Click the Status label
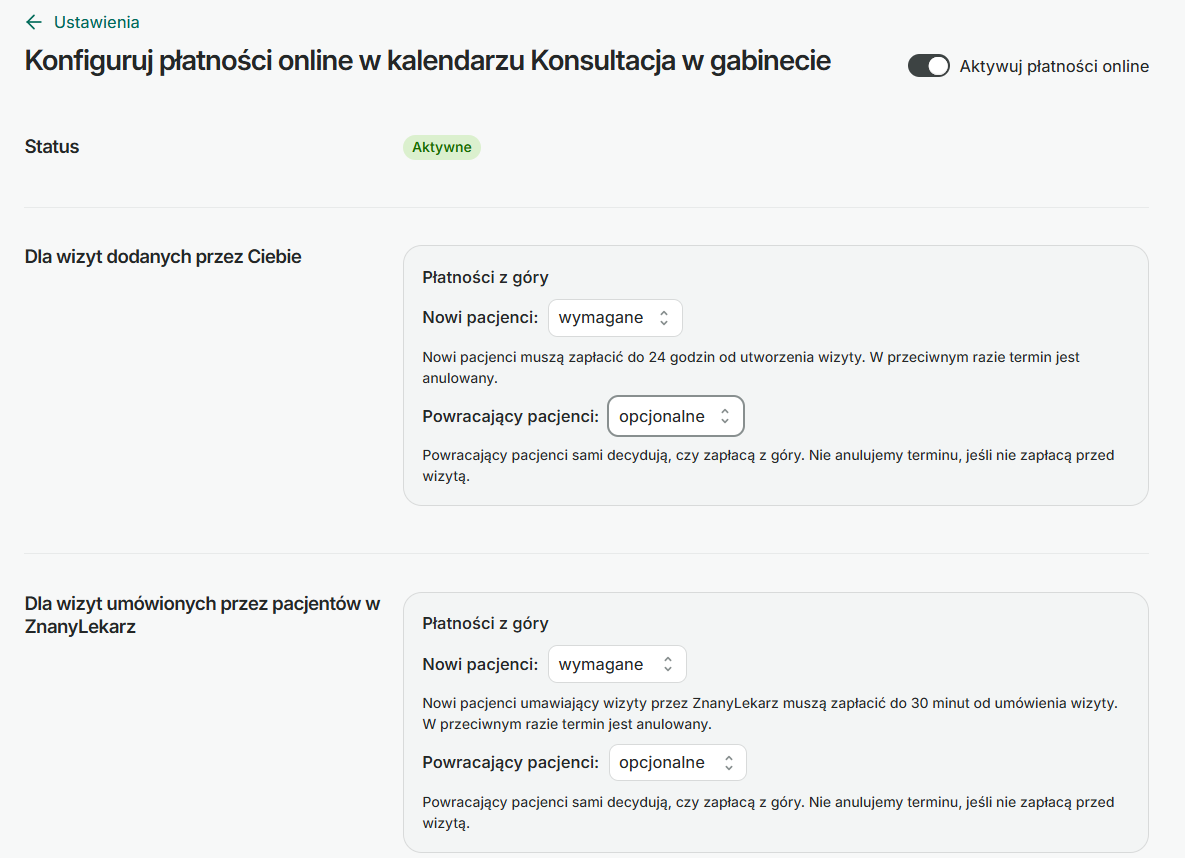 (50, 146)
